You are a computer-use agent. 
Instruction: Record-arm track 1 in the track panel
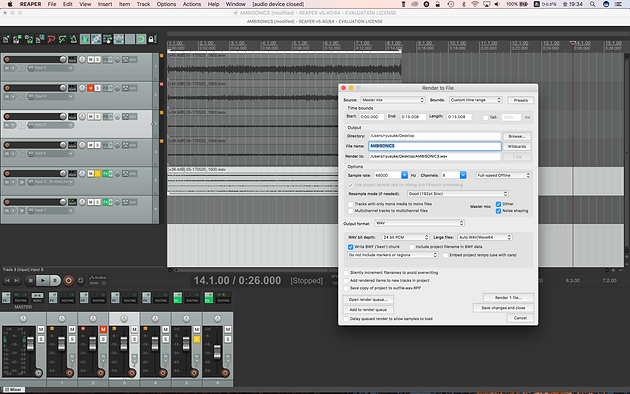(x=7, y=59)
